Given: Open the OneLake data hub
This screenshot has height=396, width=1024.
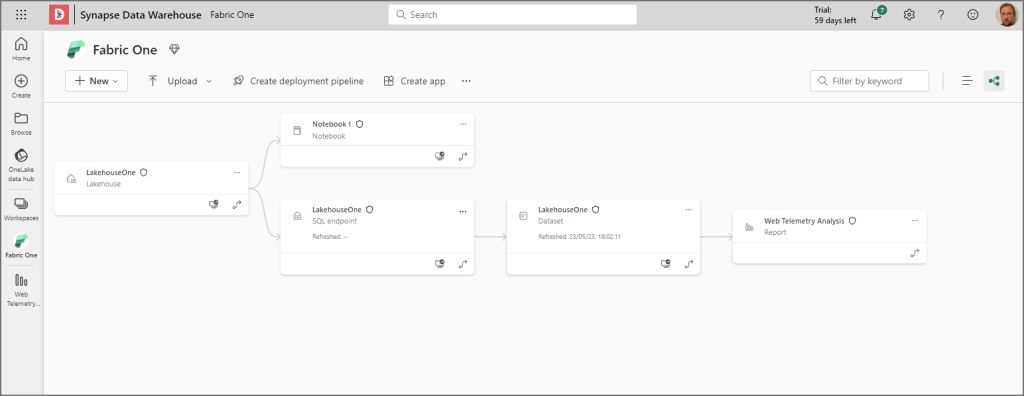Looking at the screenshot, I should point(21,165).
